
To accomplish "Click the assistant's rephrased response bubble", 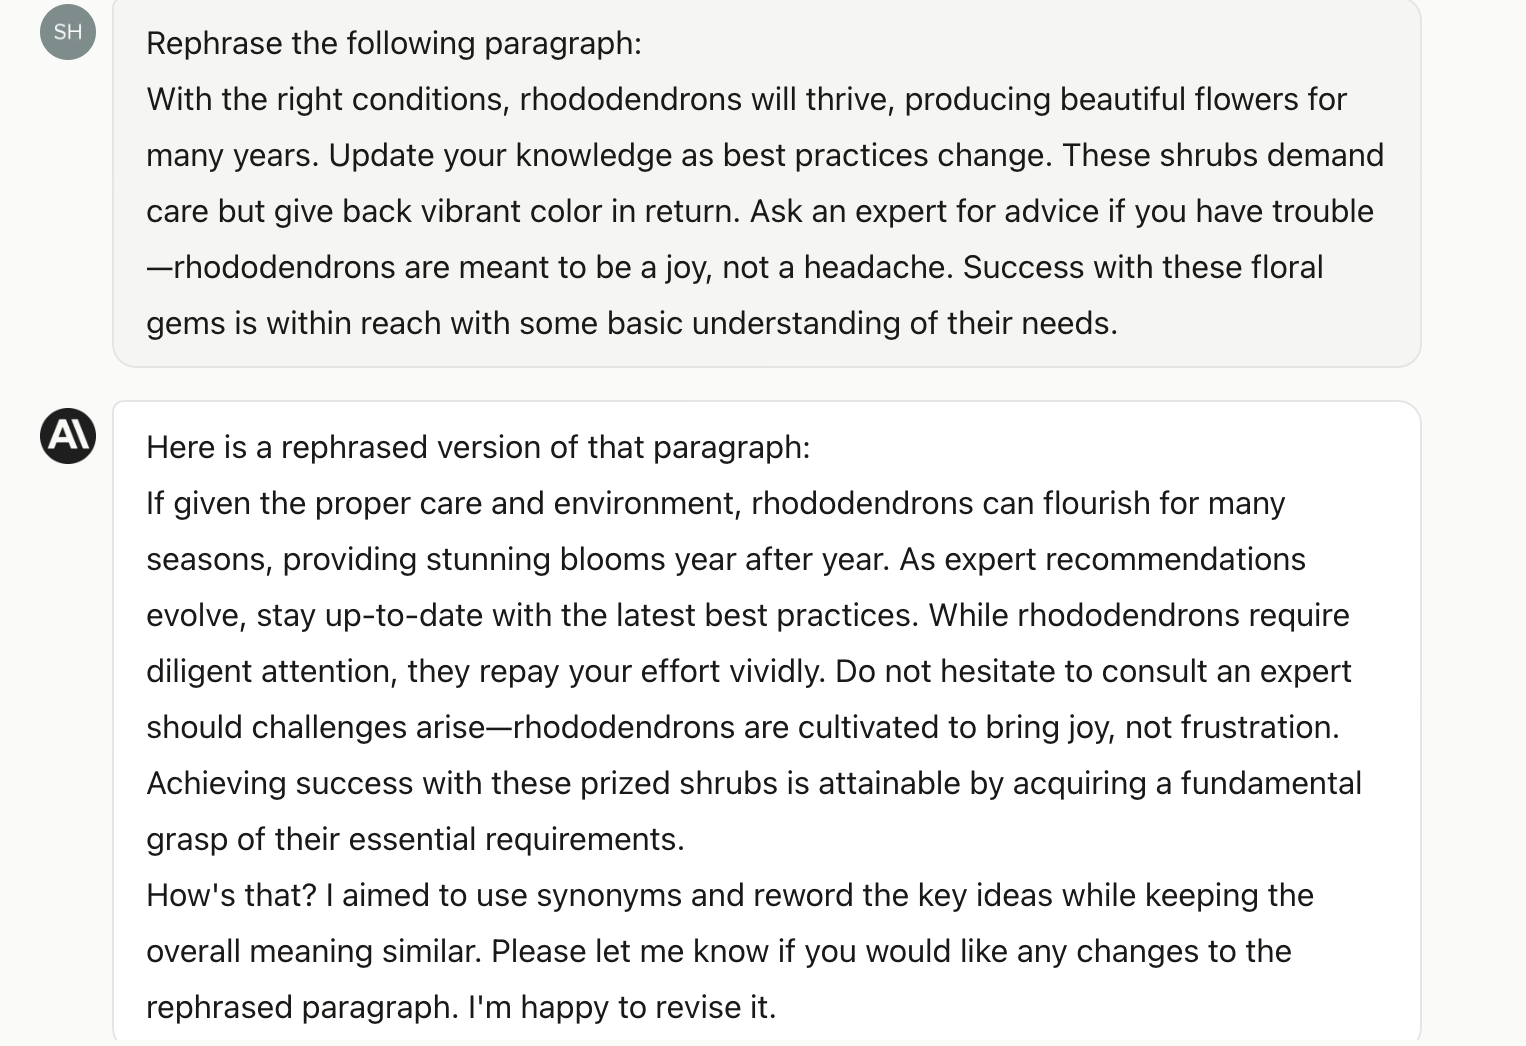I will [767, 722].
